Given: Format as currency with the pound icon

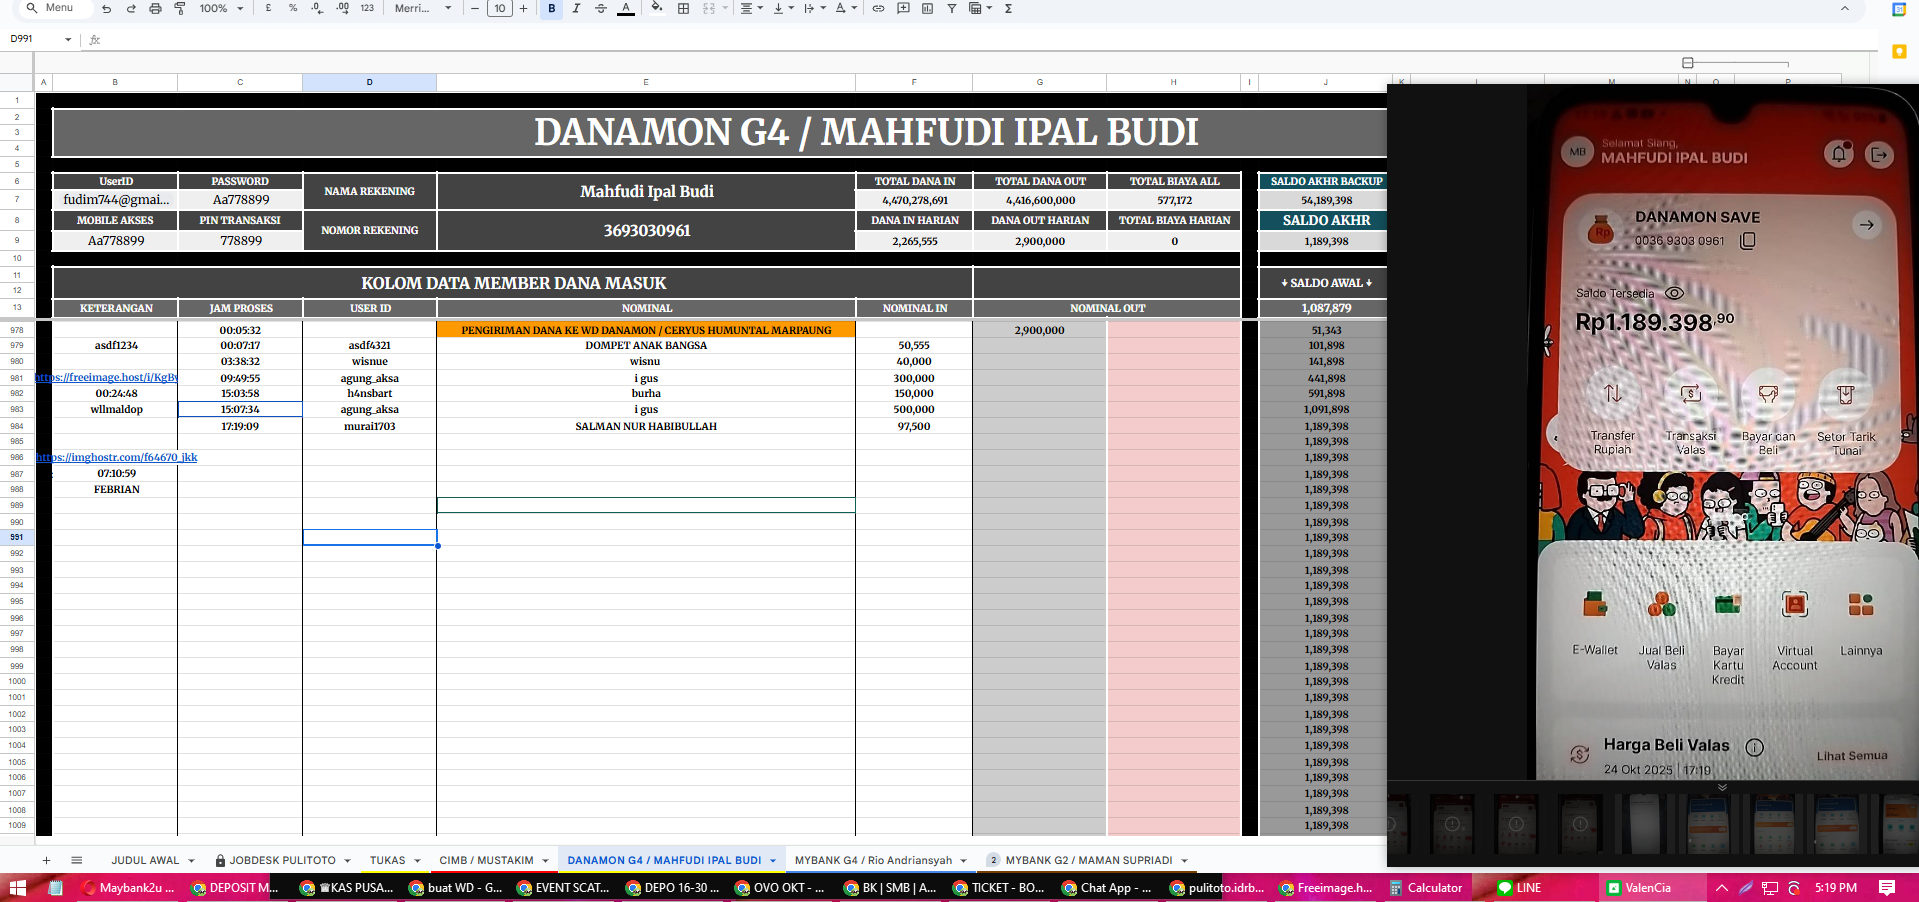Looking at the screenshot, I should click(x=268, y=8).
